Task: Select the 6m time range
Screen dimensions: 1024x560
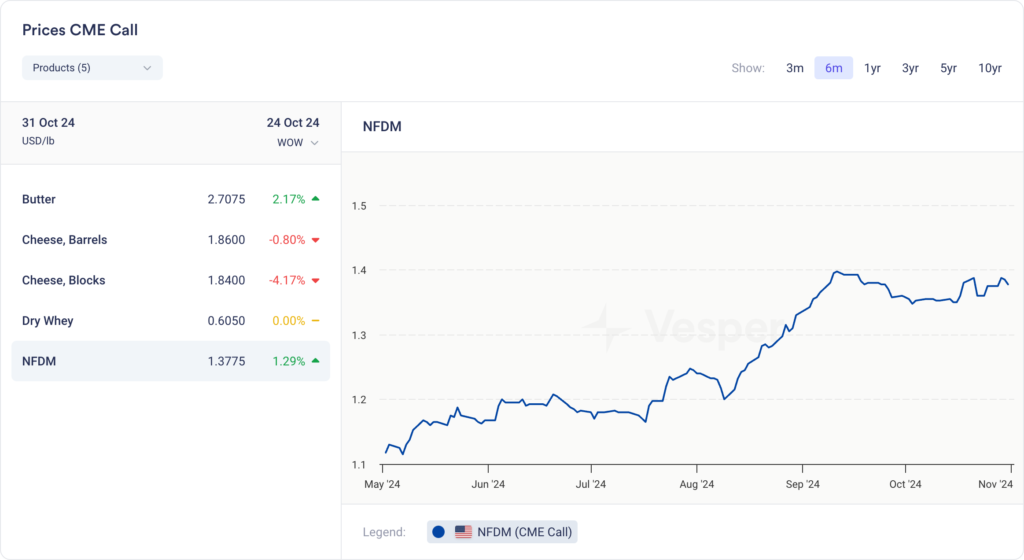Action: point(833,68)
